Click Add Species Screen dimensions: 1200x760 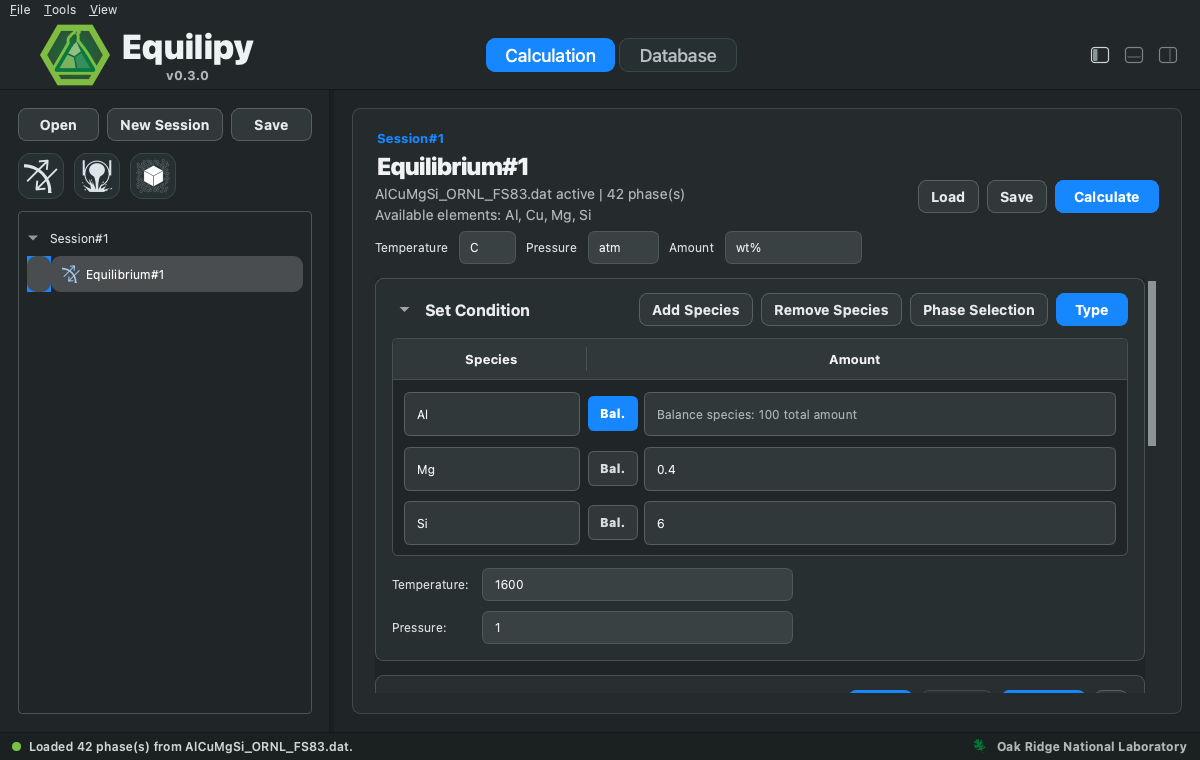(696, 310)
